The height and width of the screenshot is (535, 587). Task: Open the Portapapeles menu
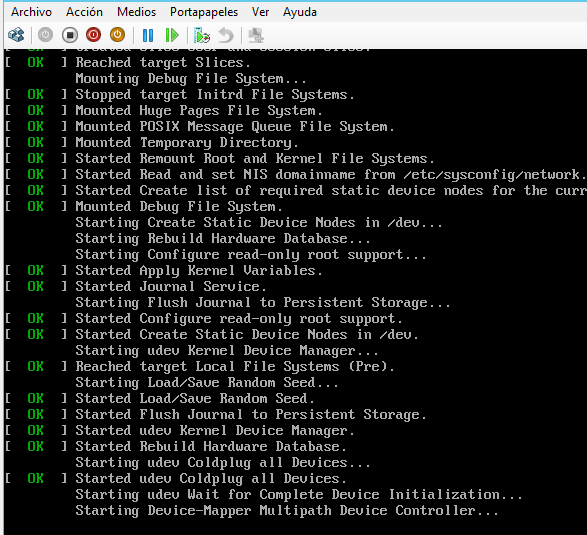pos(204,12)
